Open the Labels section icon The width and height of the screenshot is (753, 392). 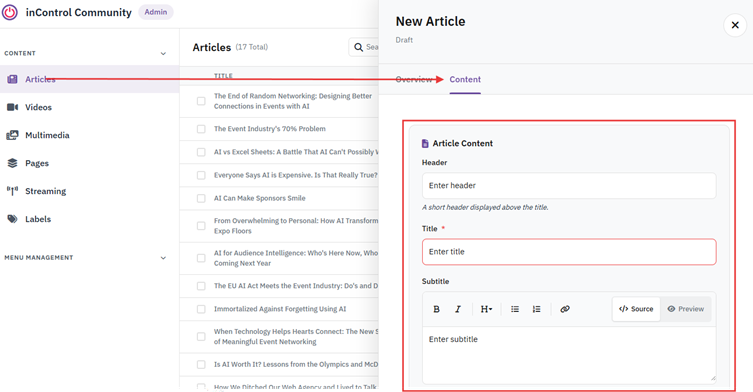(x=12, y=219)
